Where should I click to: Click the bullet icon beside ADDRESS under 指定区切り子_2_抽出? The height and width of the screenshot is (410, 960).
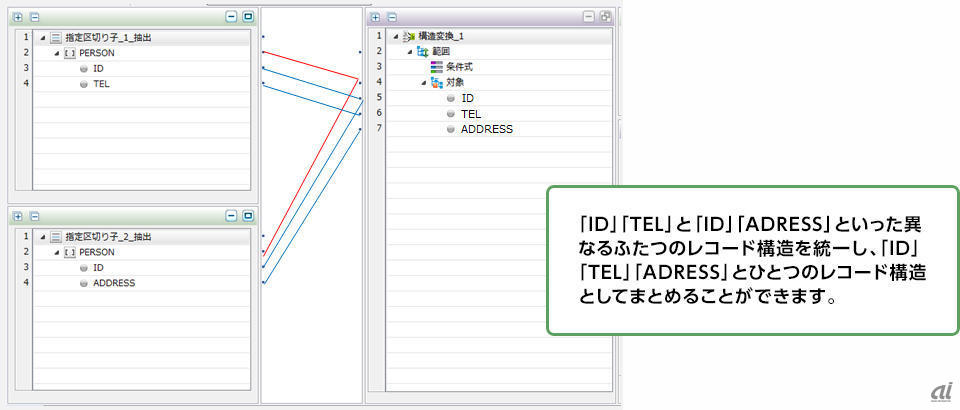[x=84, y=283]
